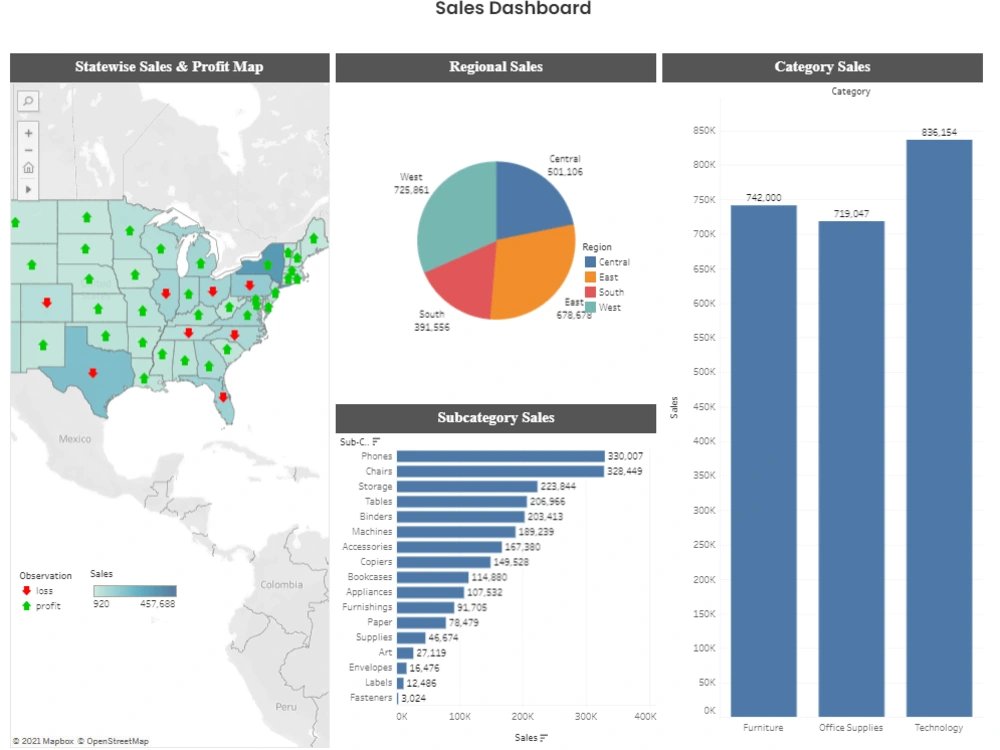Click the zoom out icon on the map
The width and height of the screenshot is (1000, 750).
[27, 152]
